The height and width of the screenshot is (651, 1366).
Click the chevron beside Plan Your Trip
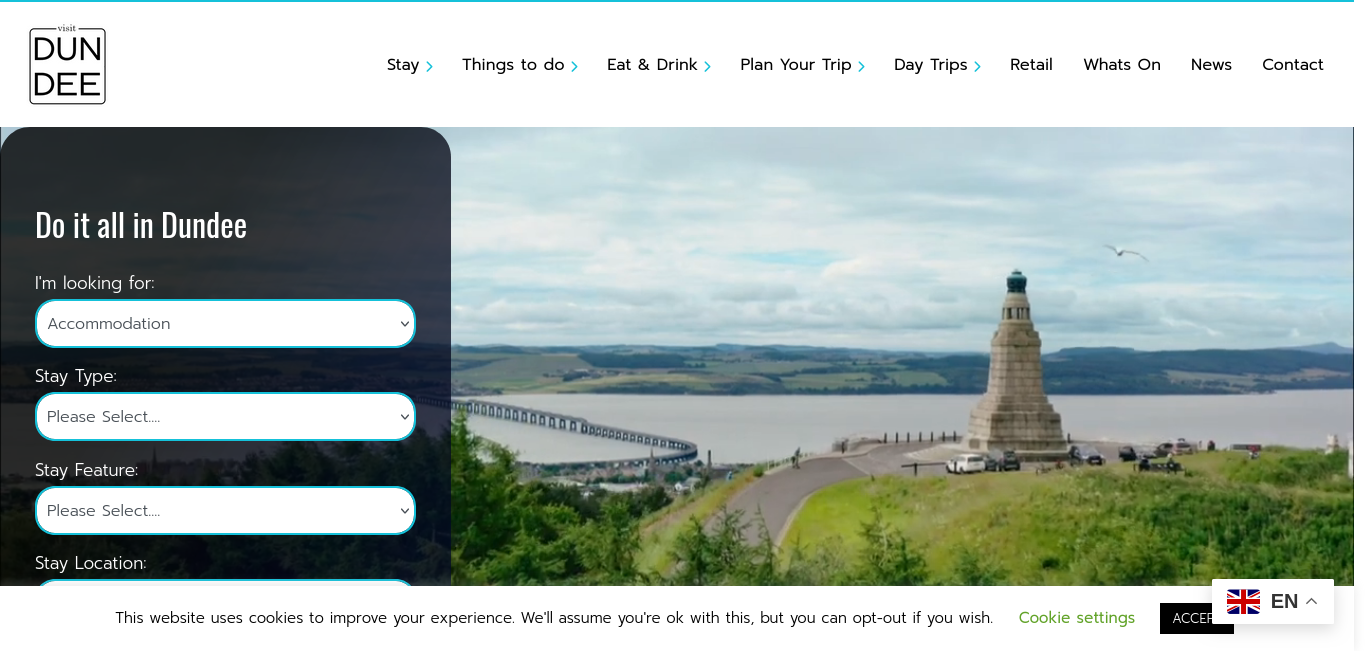[861, 66]
